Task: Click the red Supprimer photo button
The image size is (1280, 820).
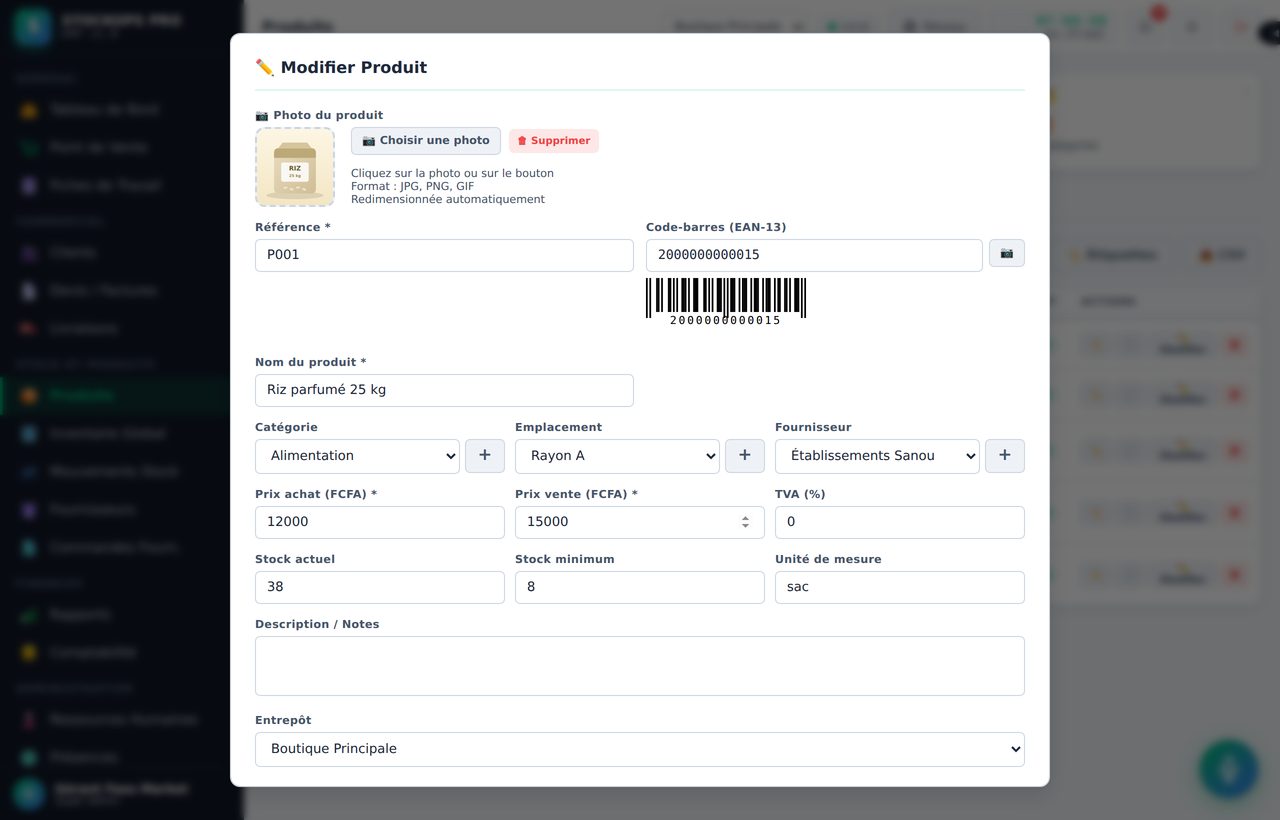Action: click(x=554, y=141)
